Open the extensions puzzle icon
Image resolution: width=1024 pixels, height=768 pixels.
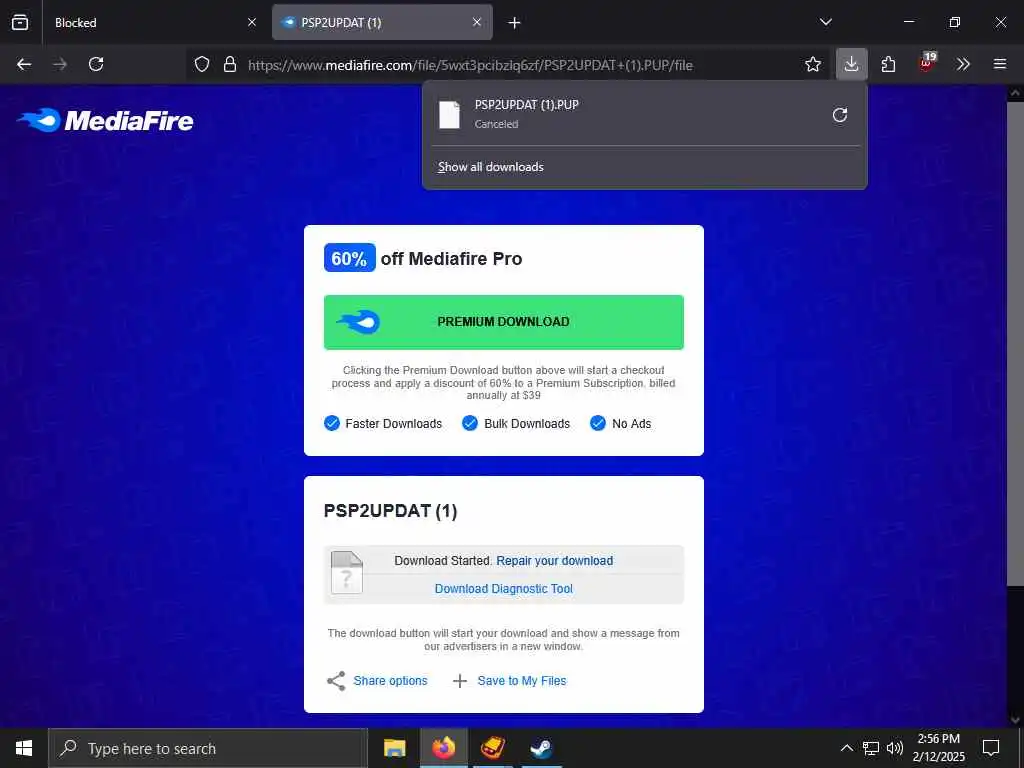tap(888, 64)
